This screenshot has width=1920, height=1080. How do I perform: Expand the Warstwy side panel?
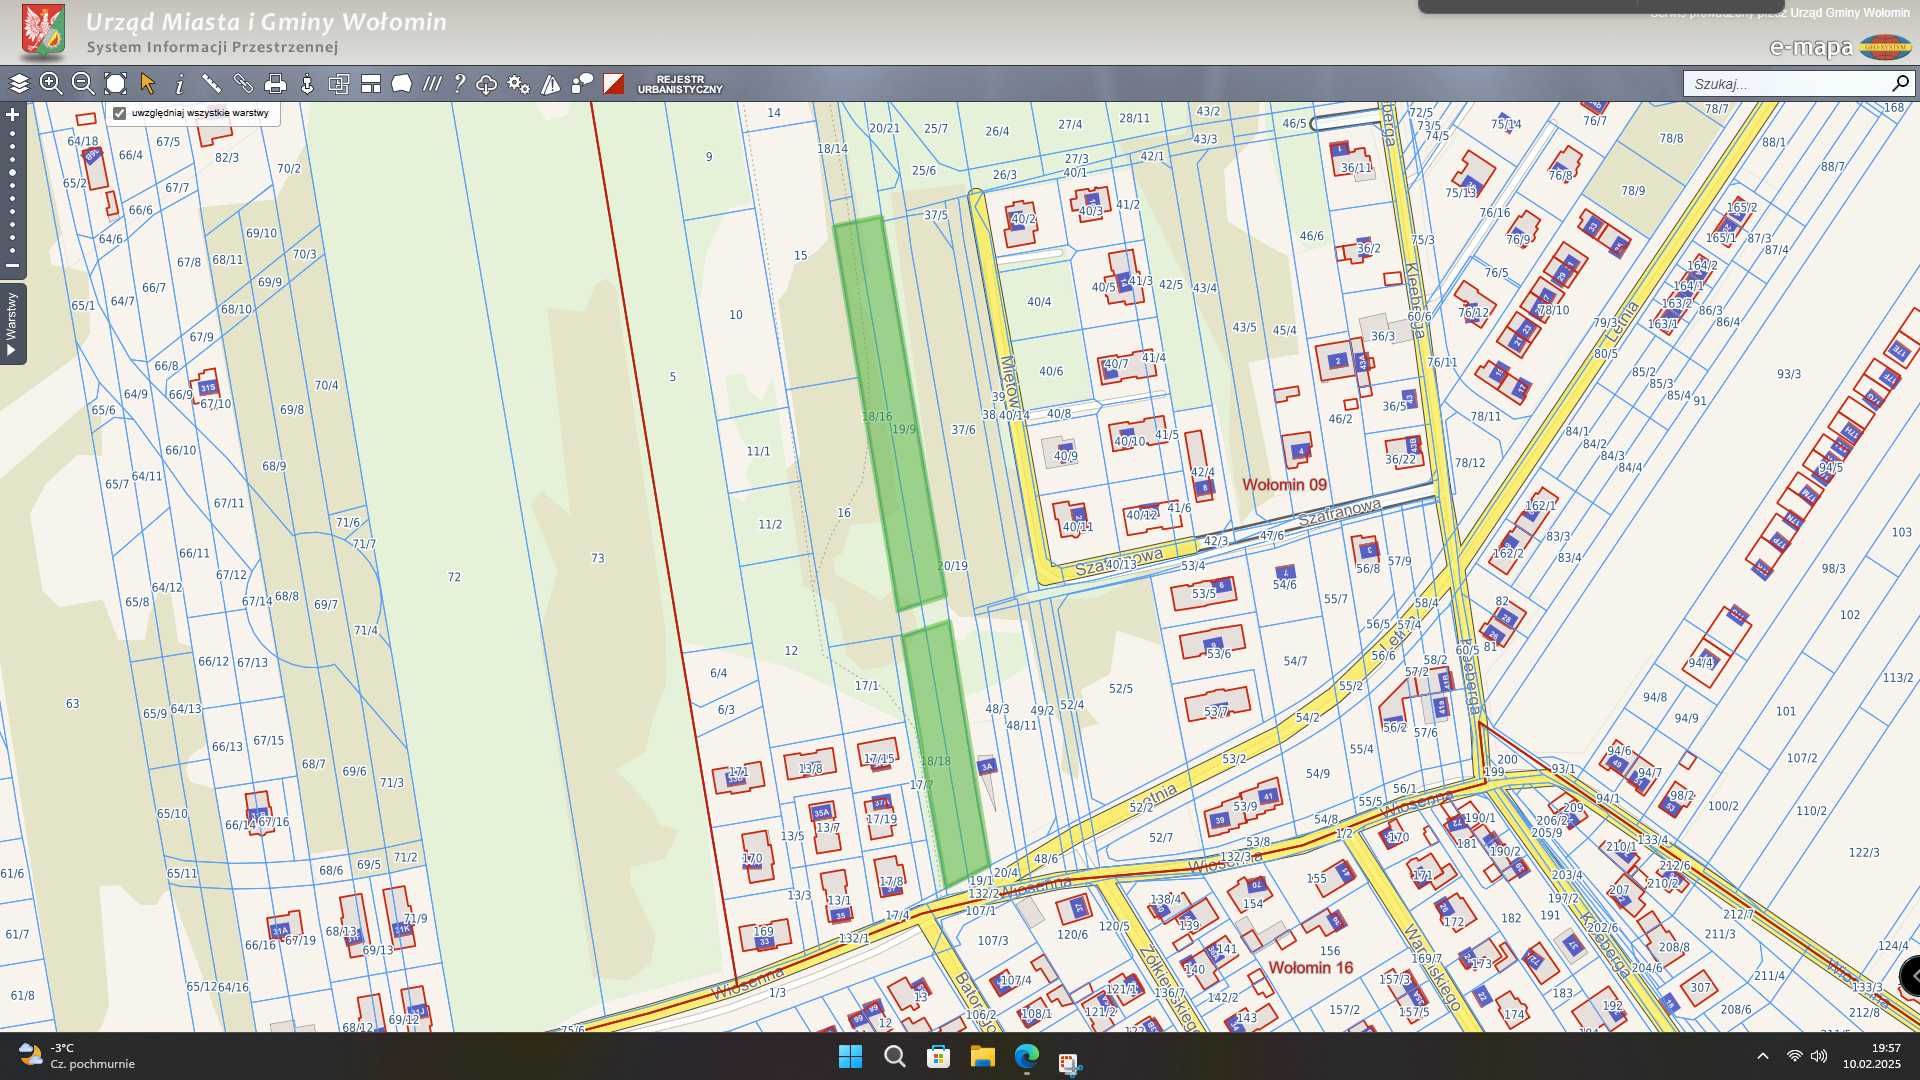[12, 324]
